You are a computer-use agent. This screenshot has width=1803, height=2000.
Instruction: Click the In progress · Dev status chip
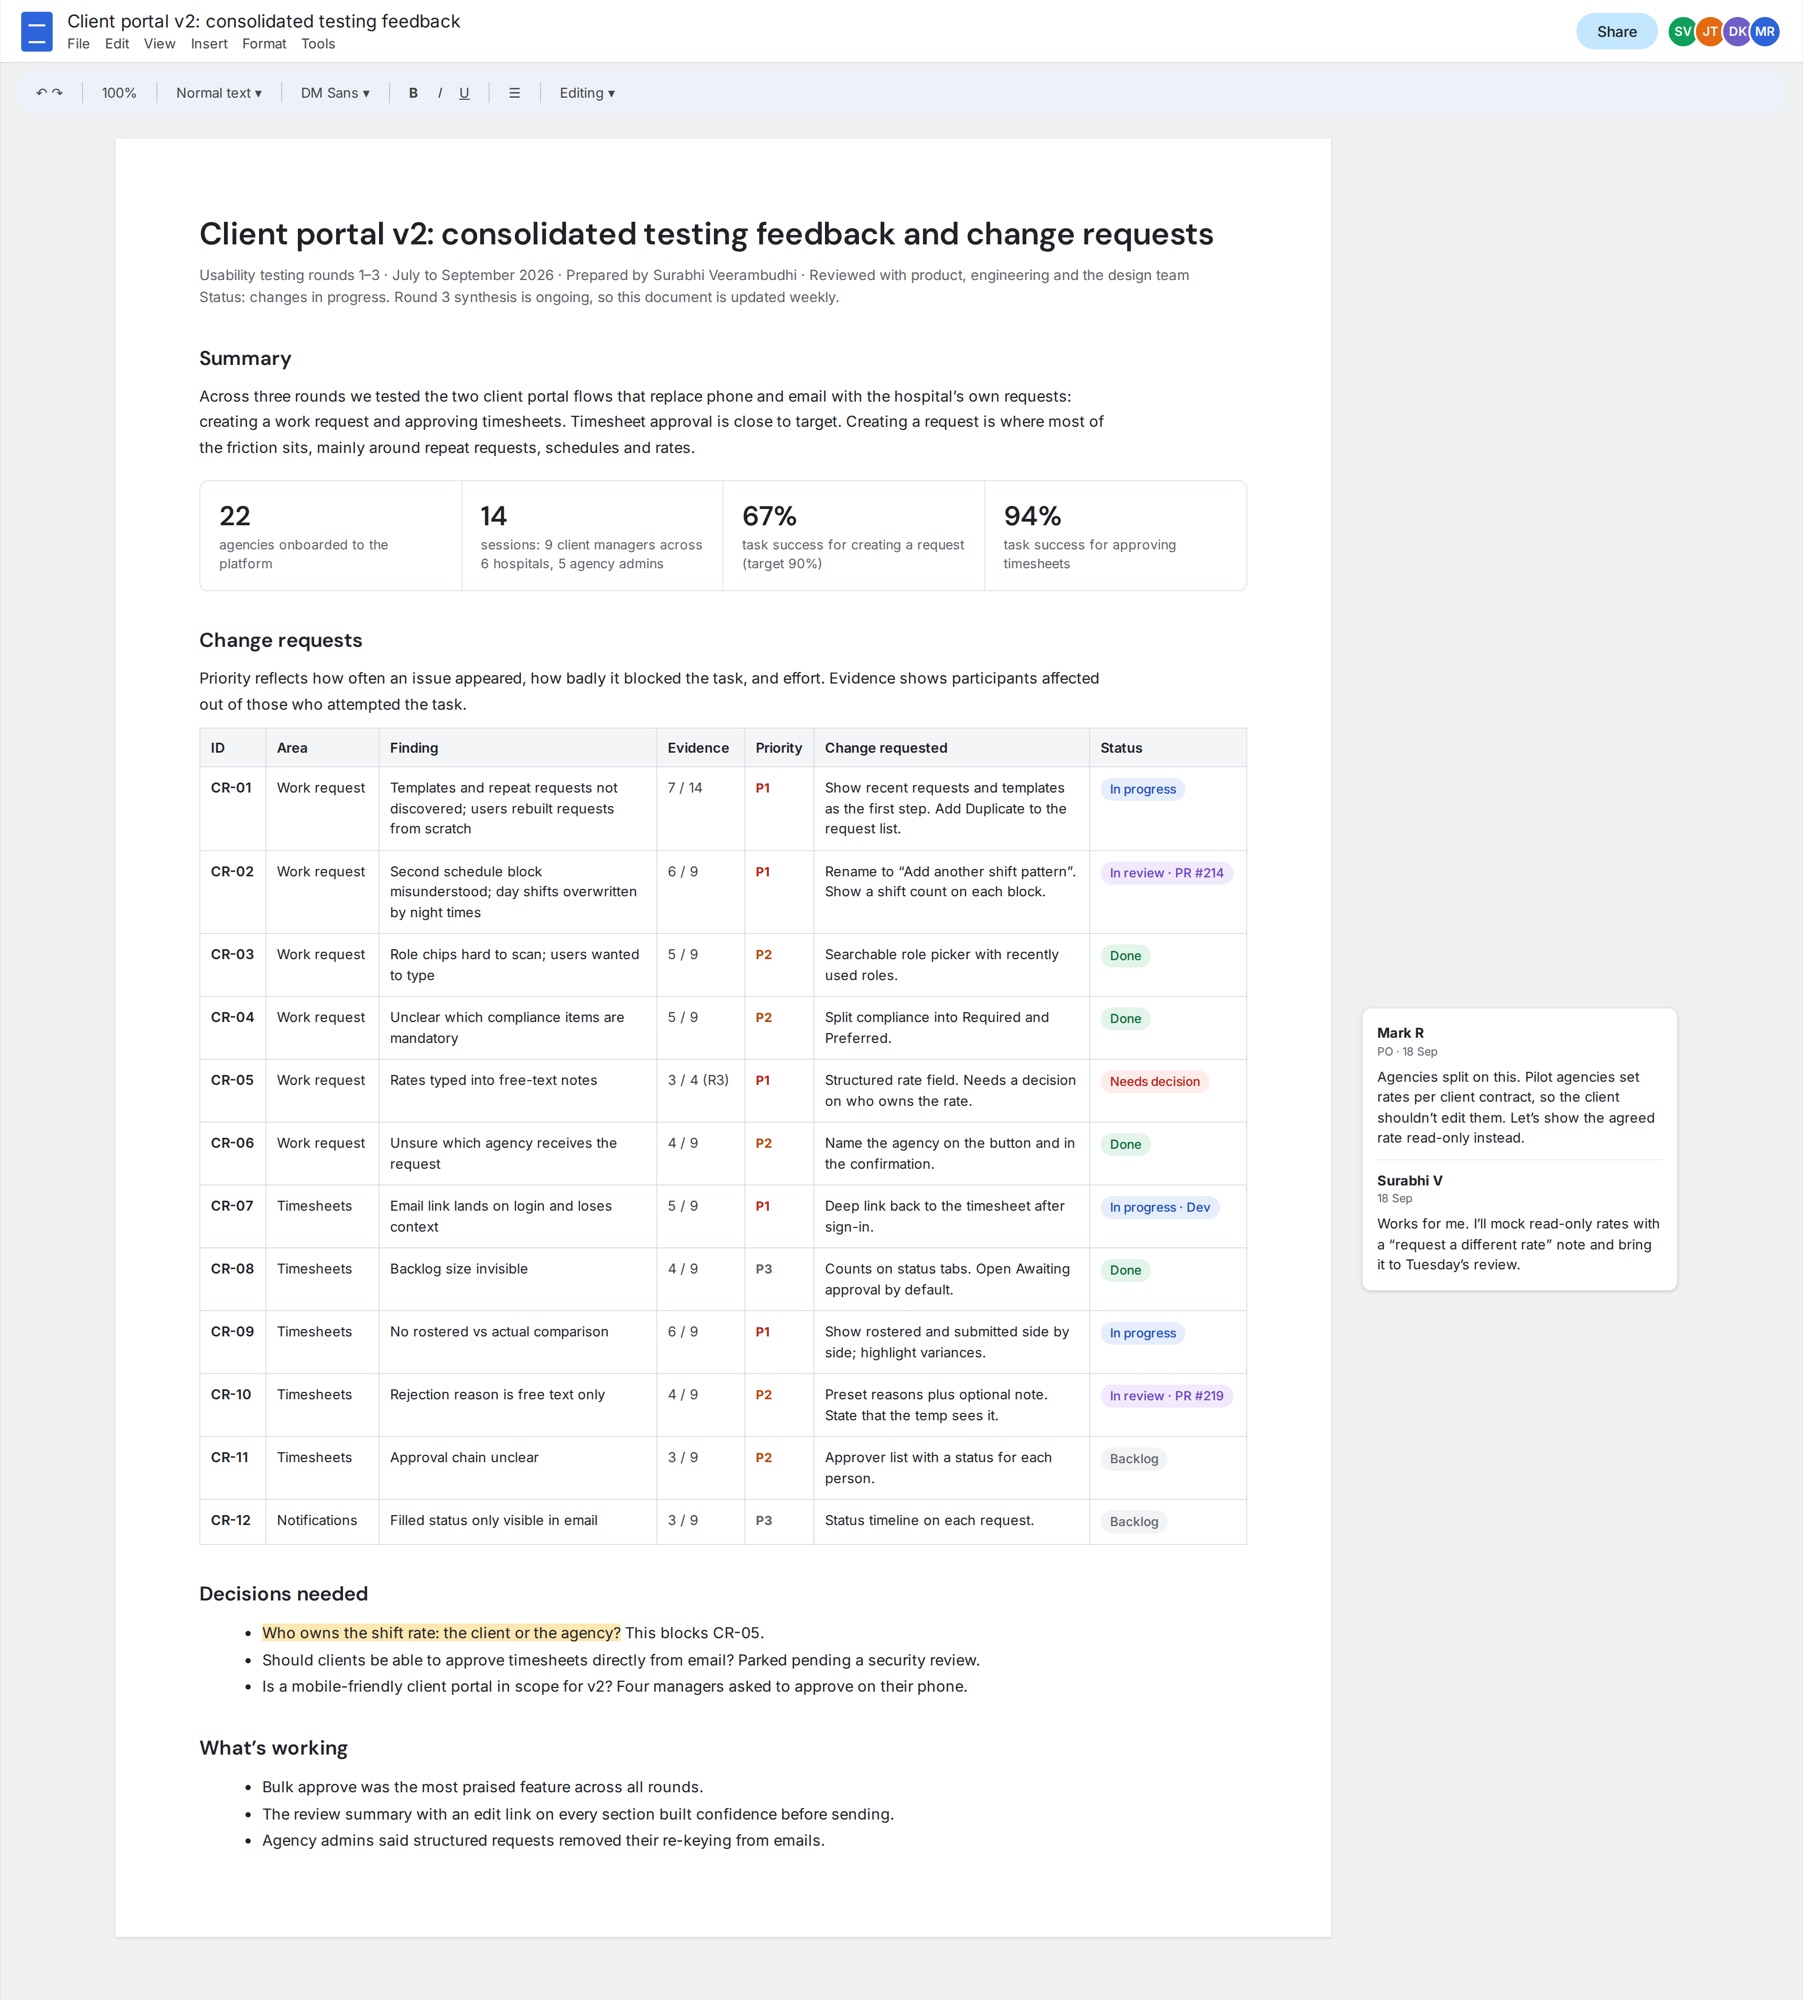(1159, 1207)
